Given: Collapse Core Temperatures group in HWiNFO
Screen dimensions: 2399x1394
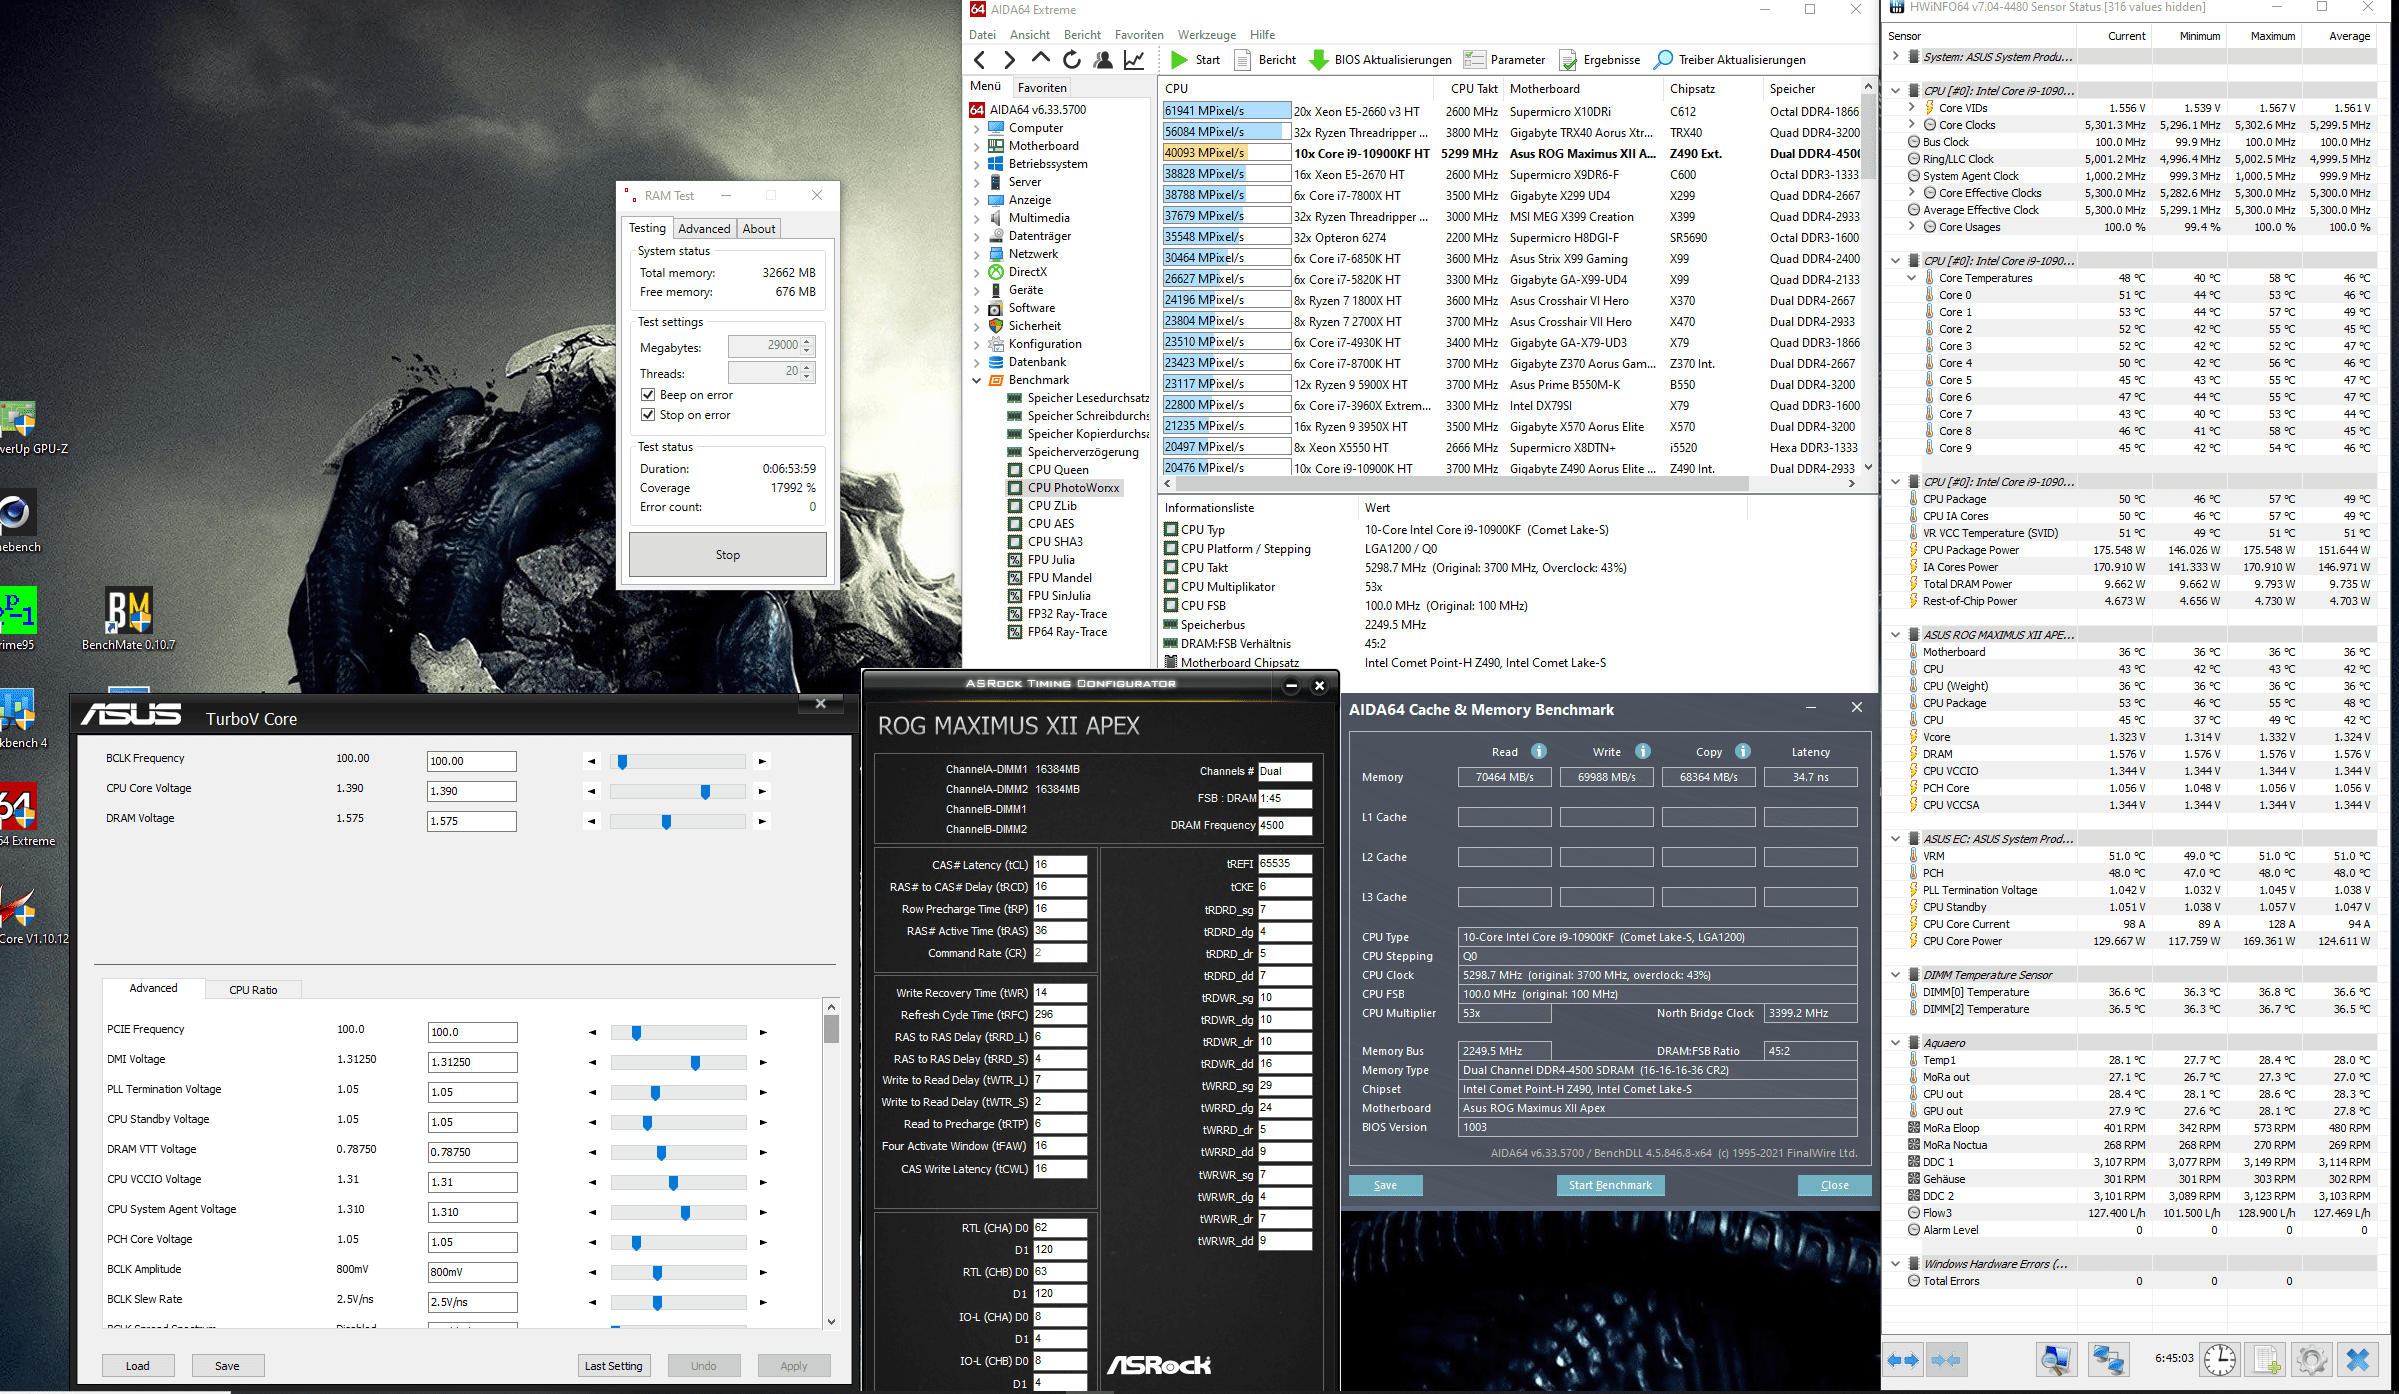Looking at the screenshot, I should pos(1912,278).
